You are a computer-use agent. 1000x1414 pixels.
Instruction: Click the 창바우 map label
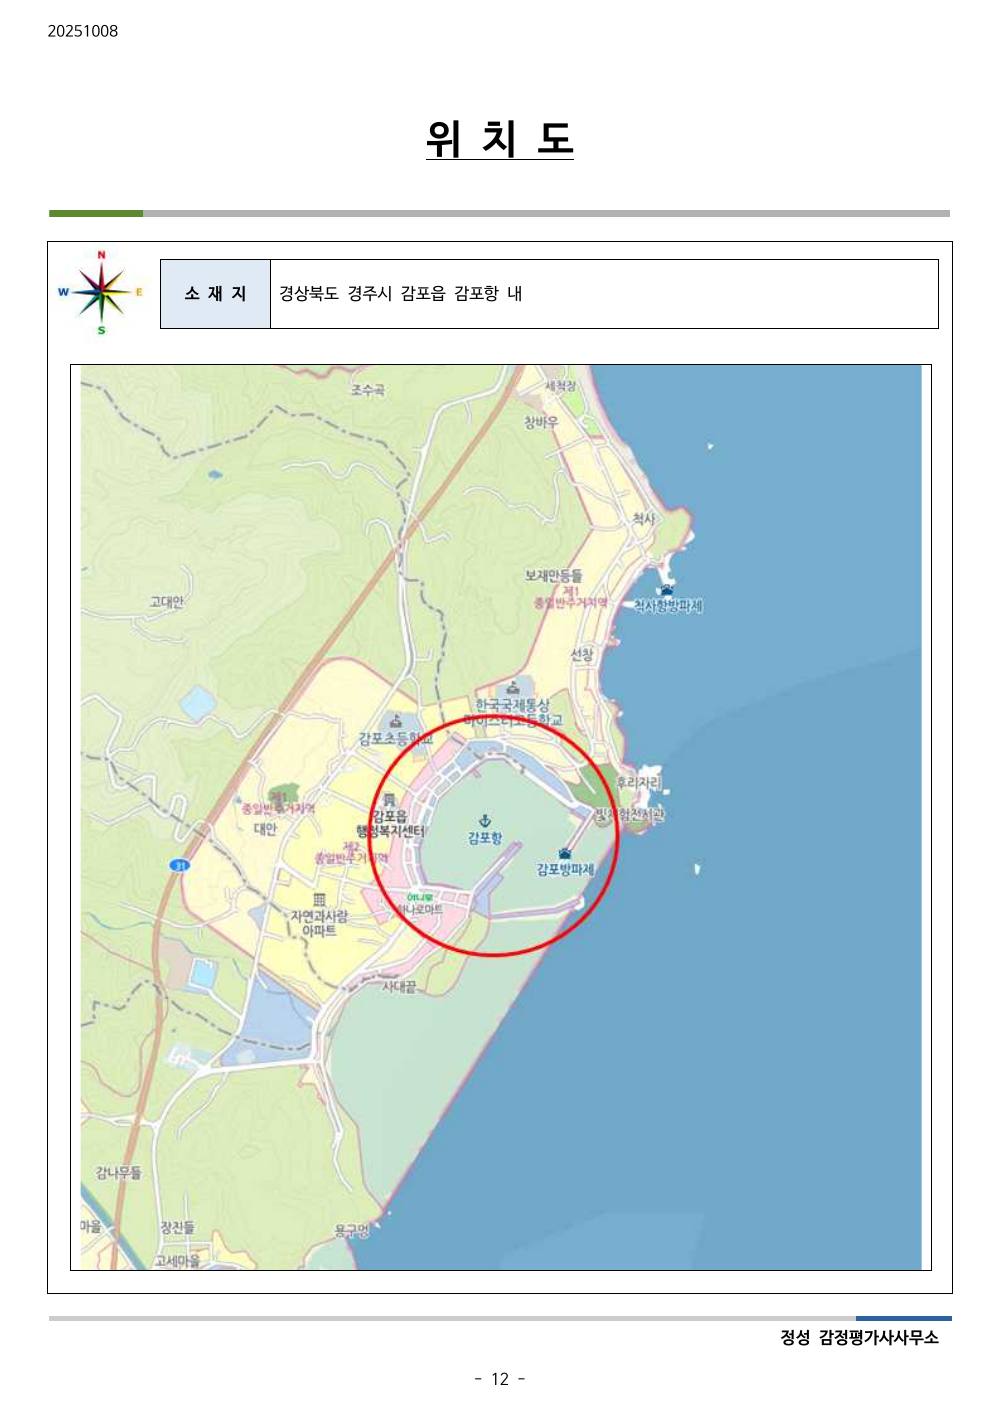[542, 423]
